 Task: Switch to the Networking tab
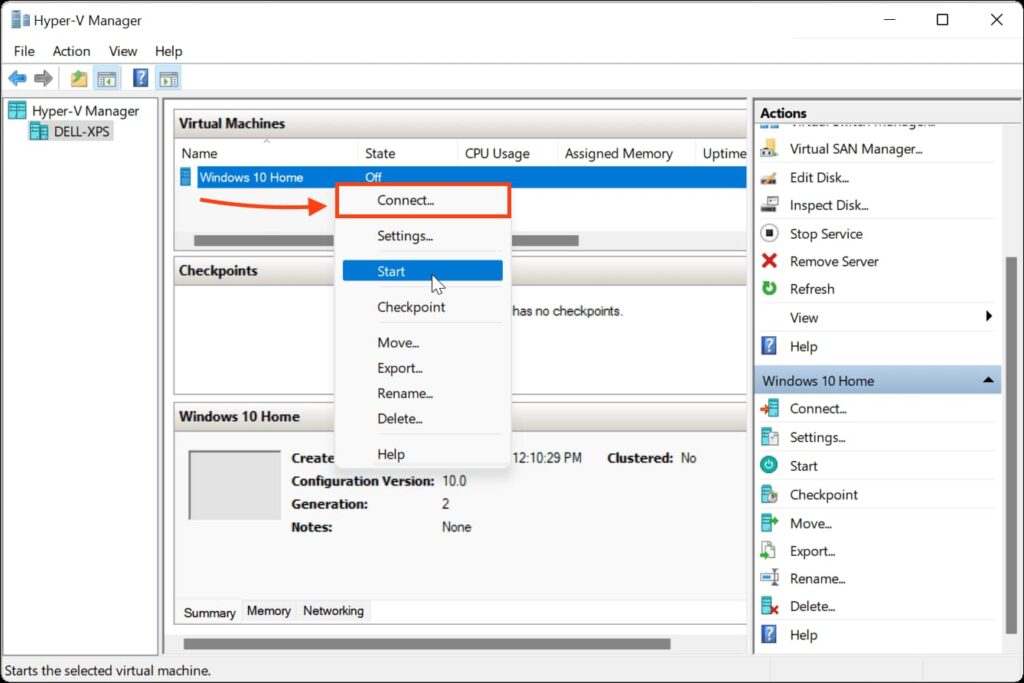click(333, 611)
